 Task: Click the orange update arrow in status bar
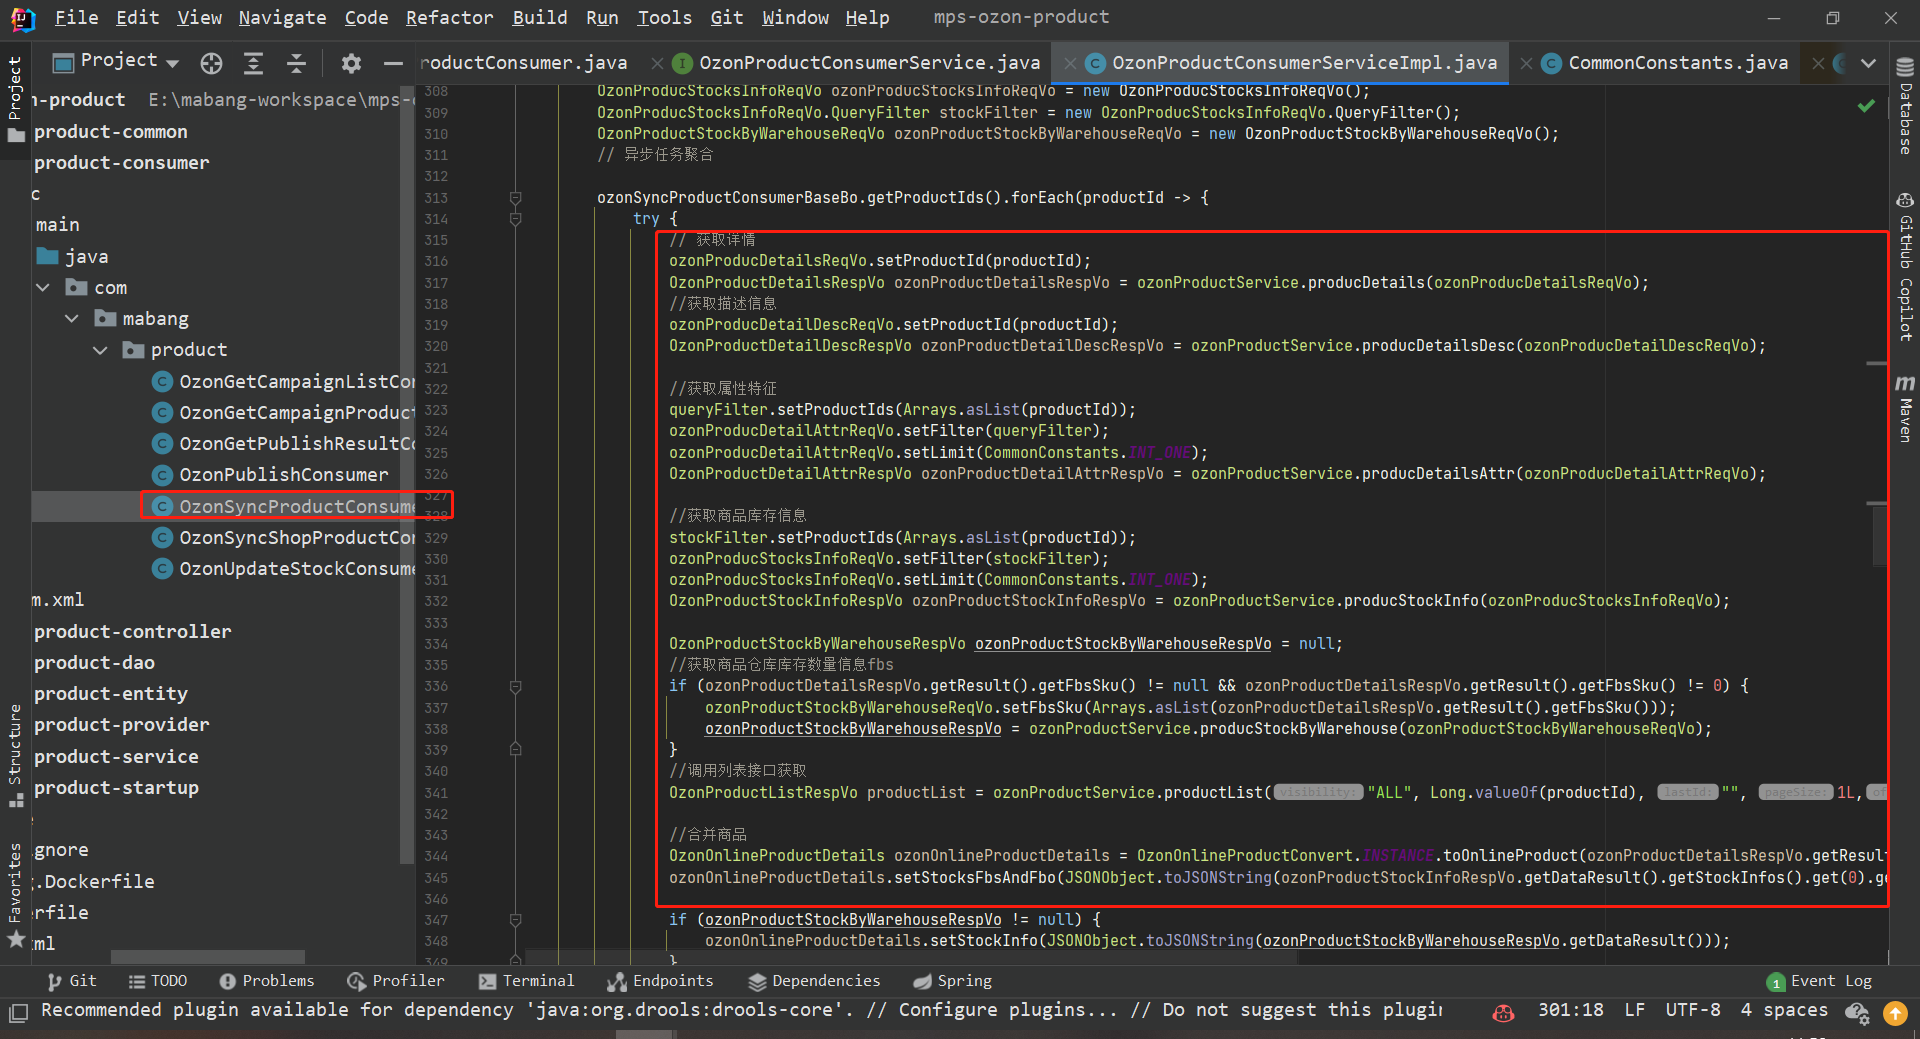pyautogui.click(x=1895, y=1013)
